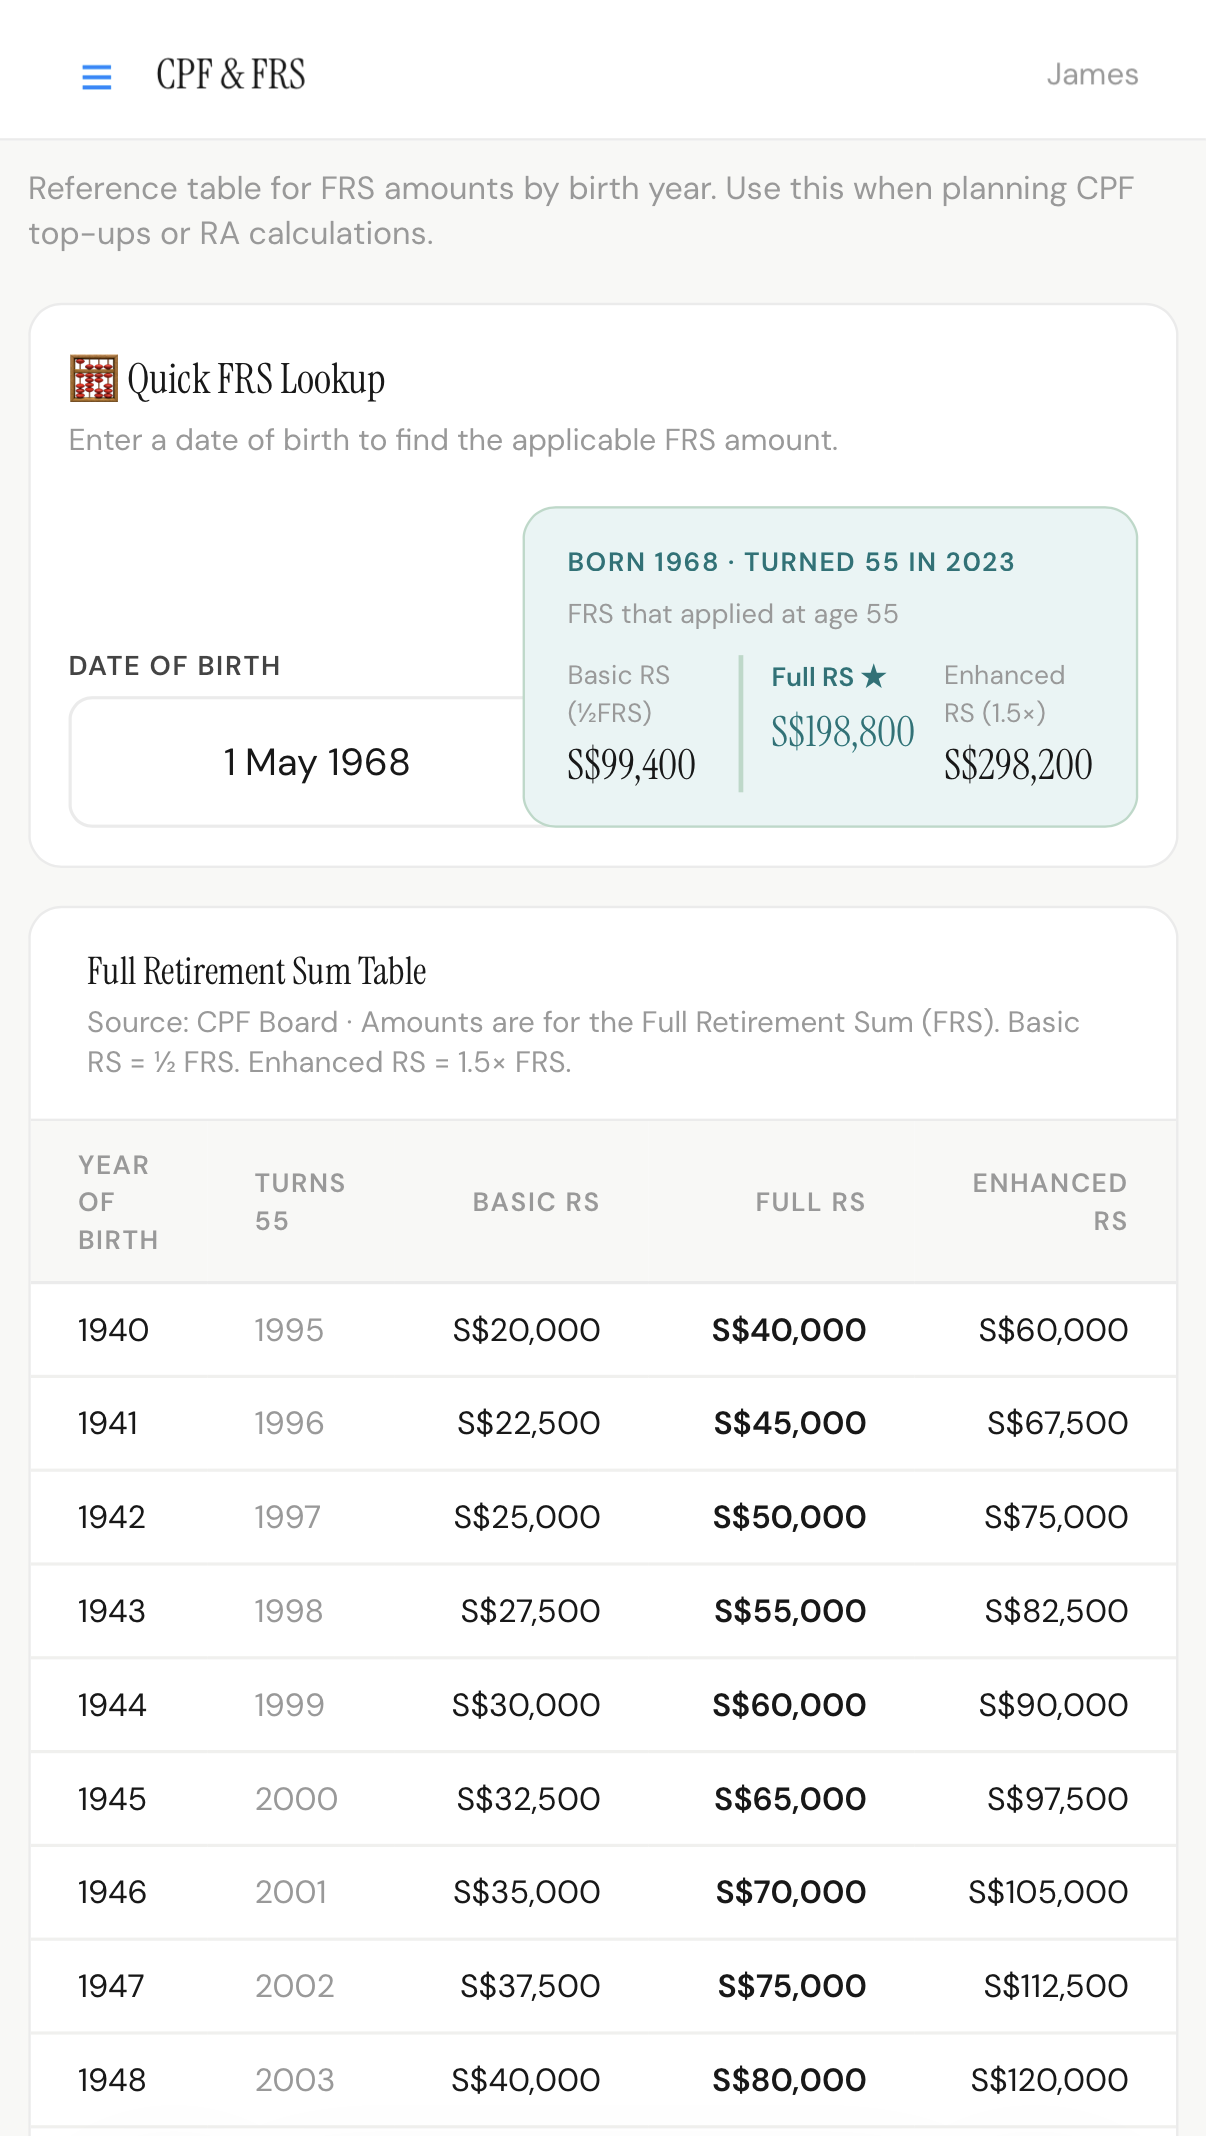This screenshot has width=1206, height=2136.
Task: Click S$80,000 Full RS for 1948
Action: click(x=789, y=2080)
